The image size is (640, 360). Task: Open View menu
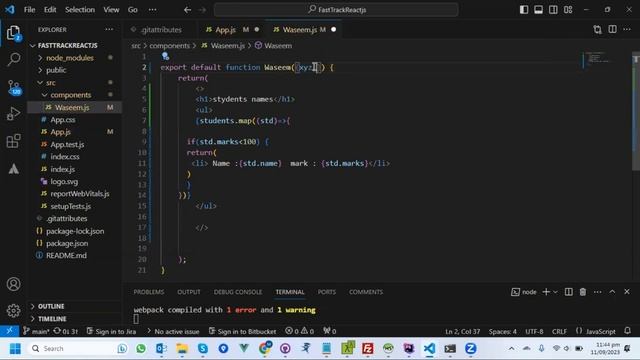(111, 9)
